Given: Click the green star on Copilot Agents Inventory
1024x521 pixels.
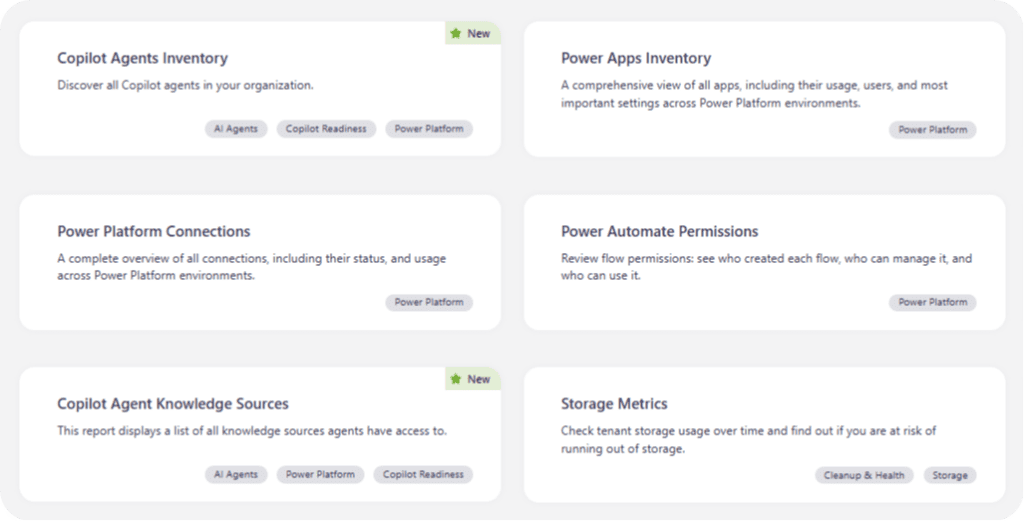Looking at the screenshot, I should (x=456, y=33).
